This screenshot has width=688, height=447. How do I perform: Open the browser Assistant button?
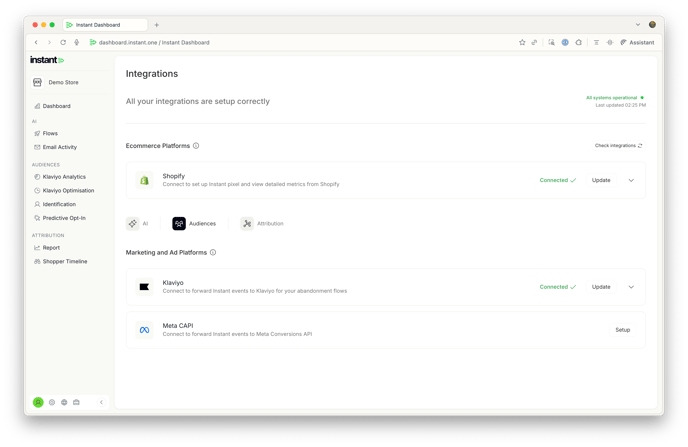point(637,43)
